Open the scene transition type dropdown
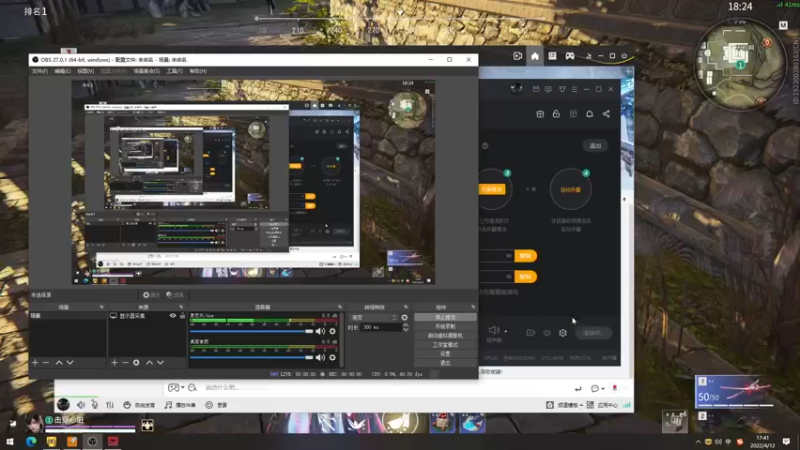The width and height of the screenshot is (800, 450). click(x=373, y=317)
